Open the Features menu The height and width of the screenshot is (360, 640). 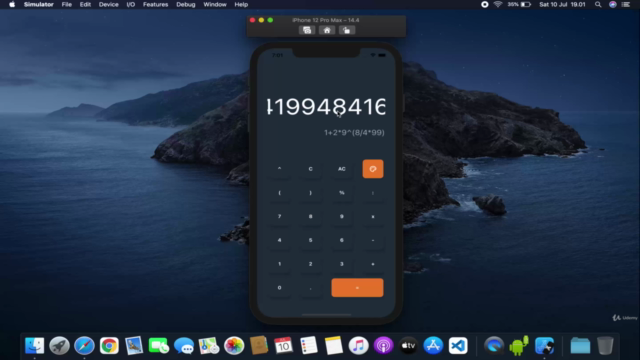156,4
